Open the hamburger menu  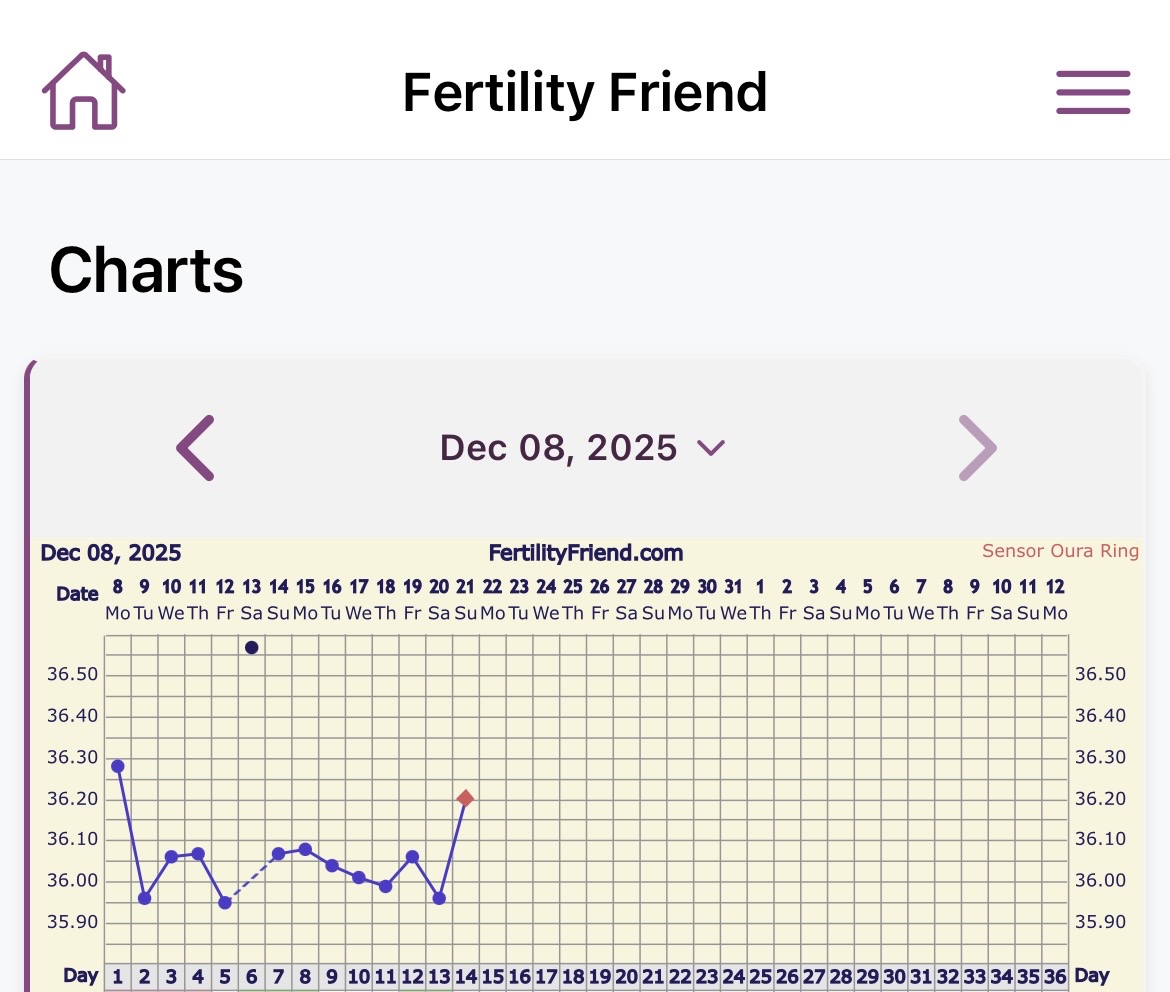[1093, 93]
